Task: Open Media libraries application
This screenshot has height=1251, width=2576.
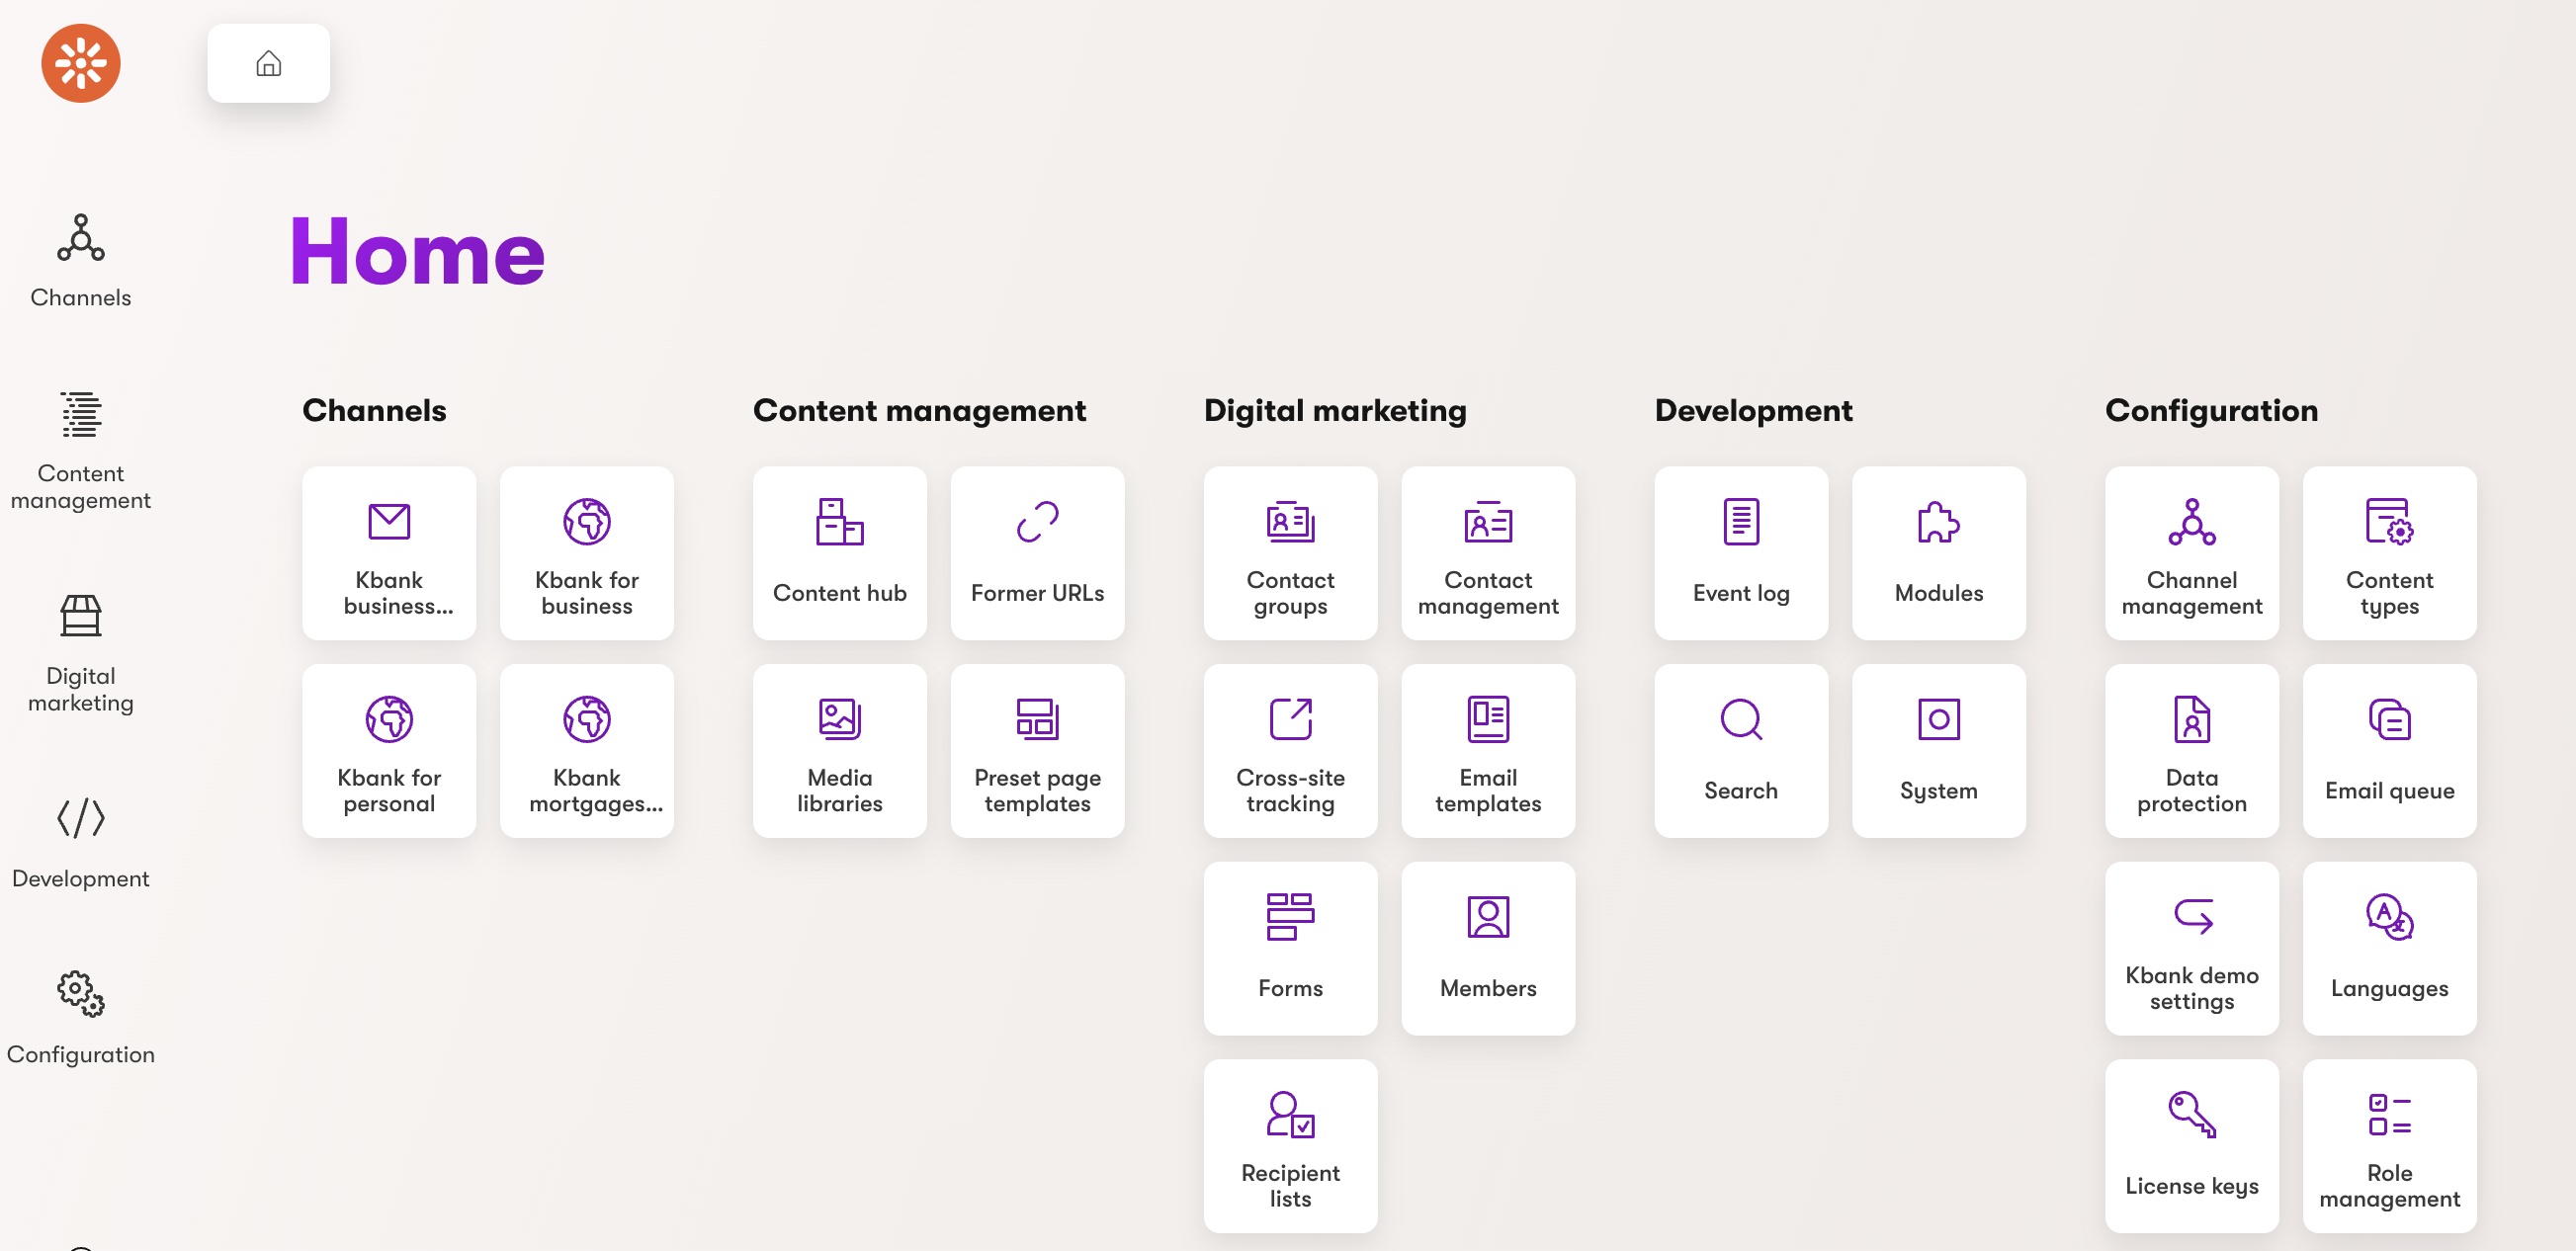Action: tap(839, 750)
